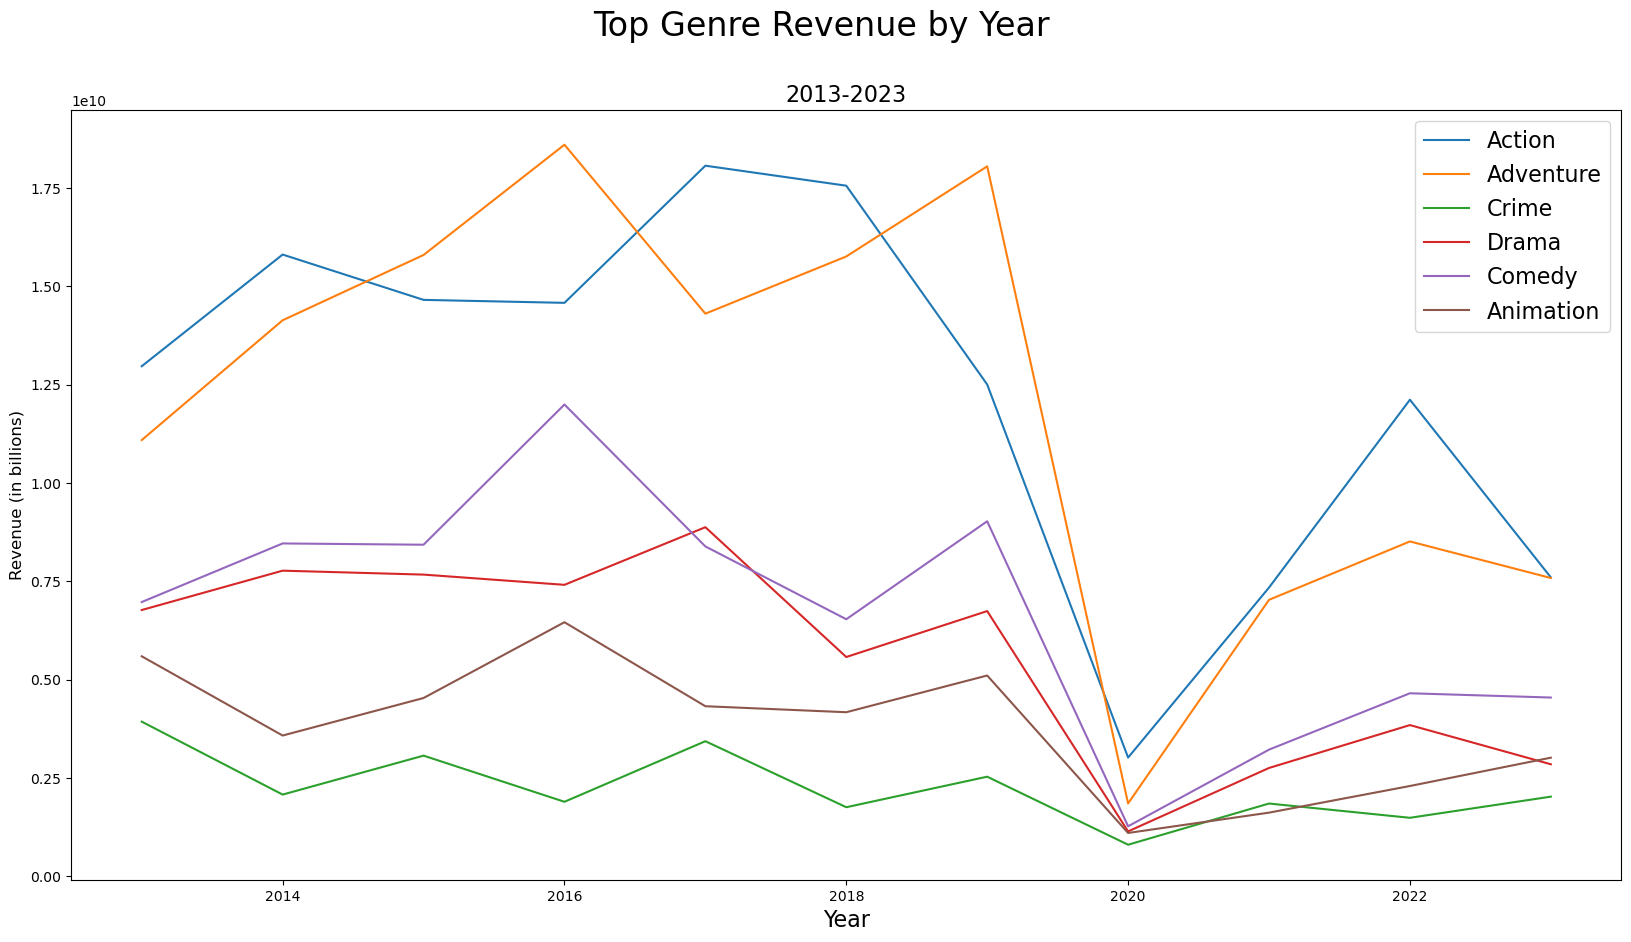Image resolution: width=1631 pixels, height=942 pixels.
Task: Click the 1.75 y-axis tick label
Action: [x=48, y=189]
